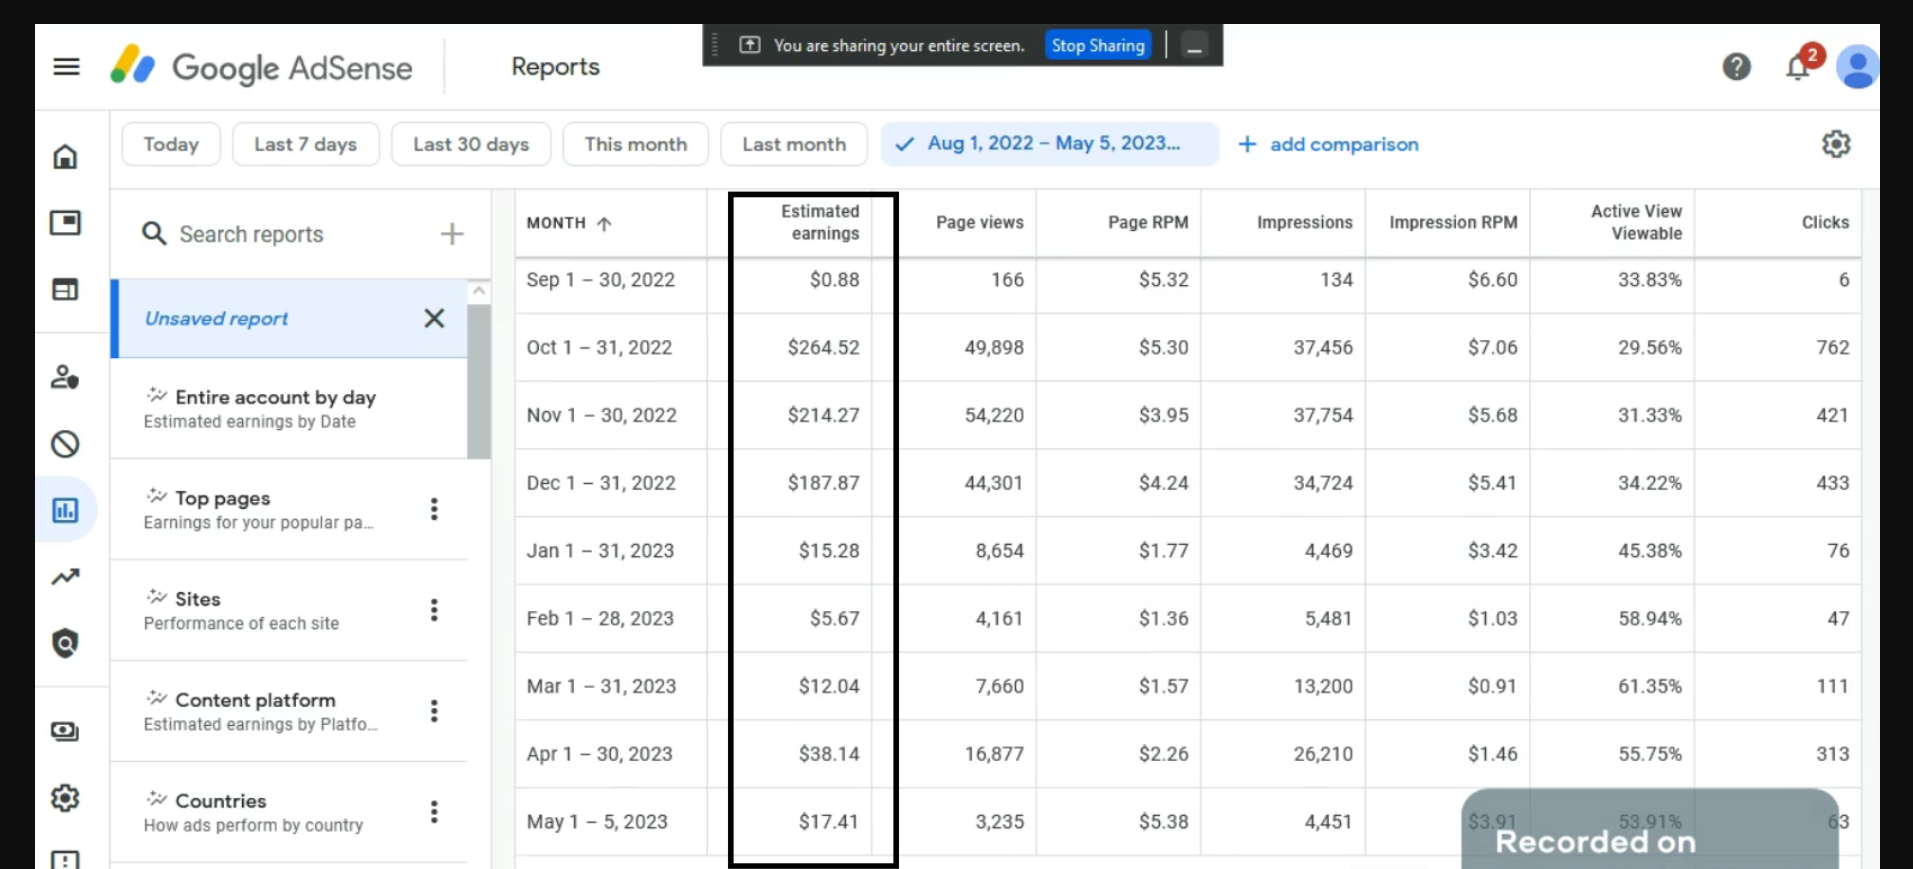Open more options for the Sites report
Viewport: 1913px width, 869px height.
[x=434, y=610]
